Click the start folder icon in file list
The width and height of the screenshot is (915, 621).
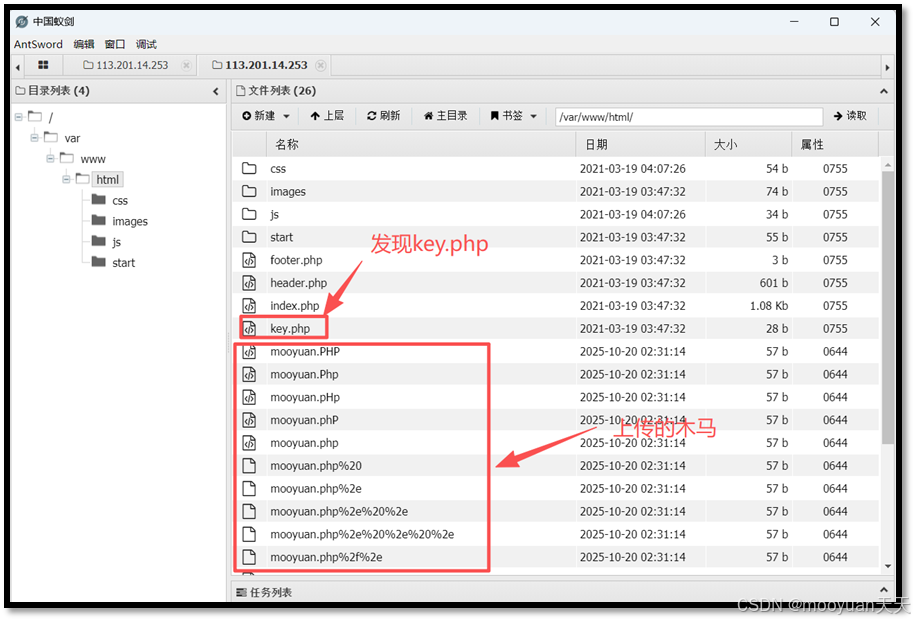(x=249, y=237)
